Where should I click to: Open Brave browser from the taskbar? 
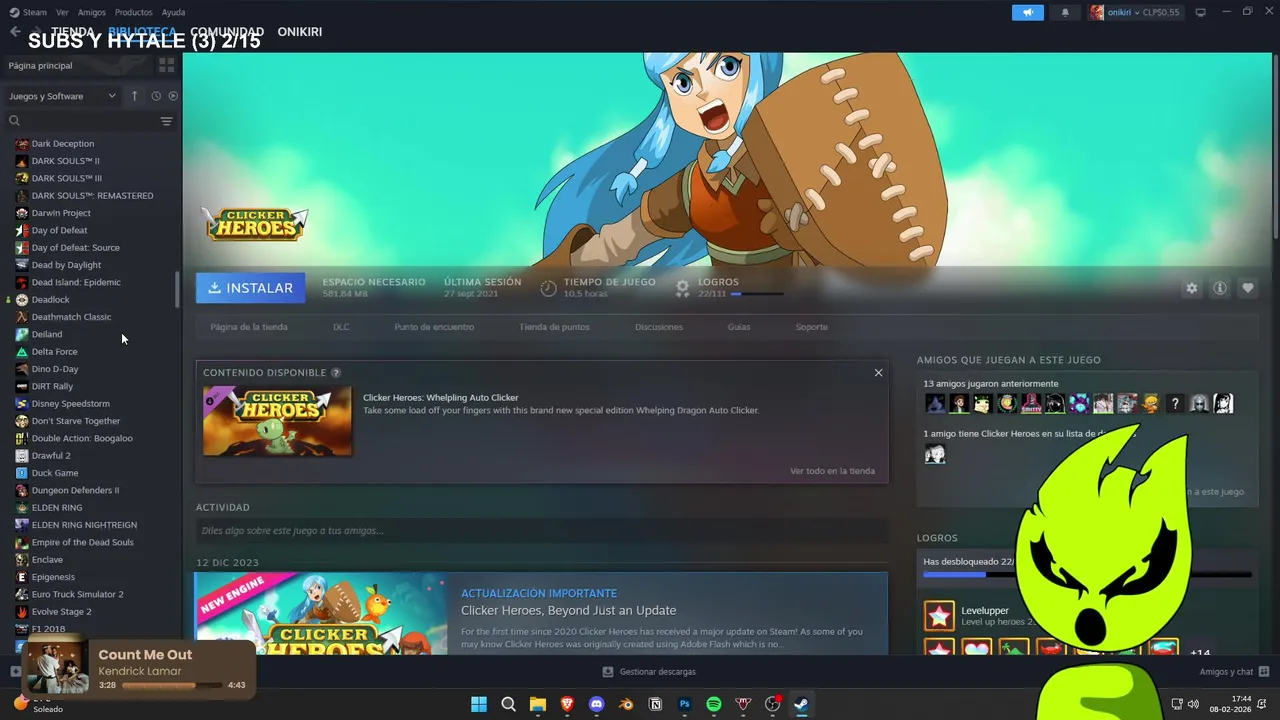click(x=567, y=704)
